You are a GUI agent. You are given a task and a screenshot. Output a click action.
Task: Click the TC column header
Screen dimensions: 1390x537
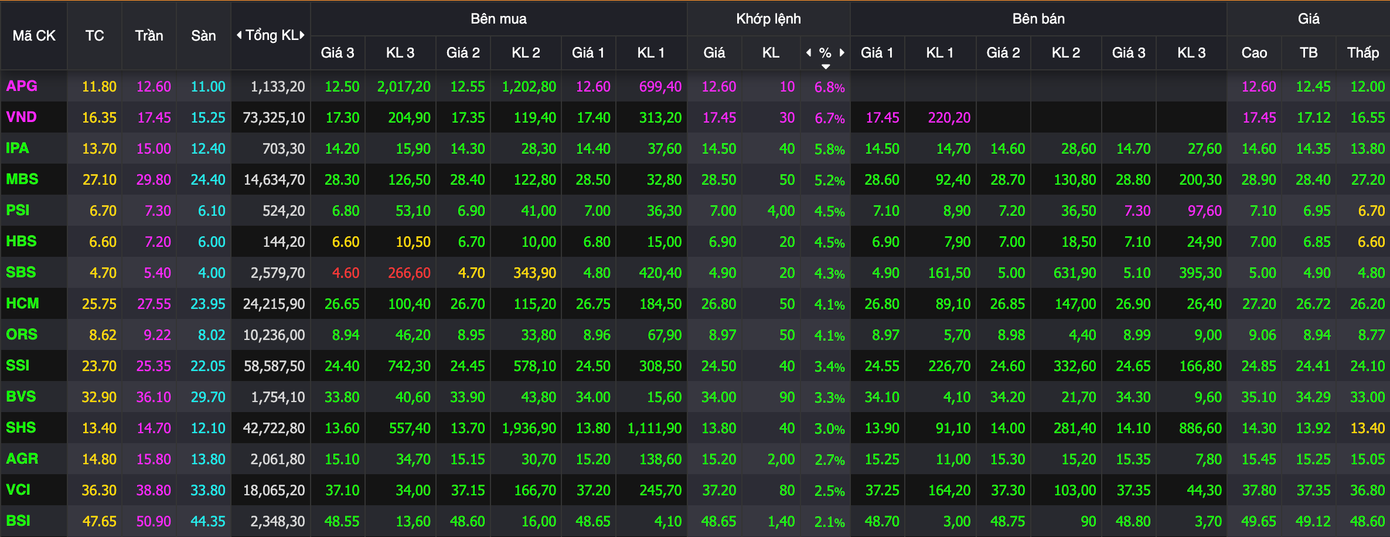(x=94, y=35)
